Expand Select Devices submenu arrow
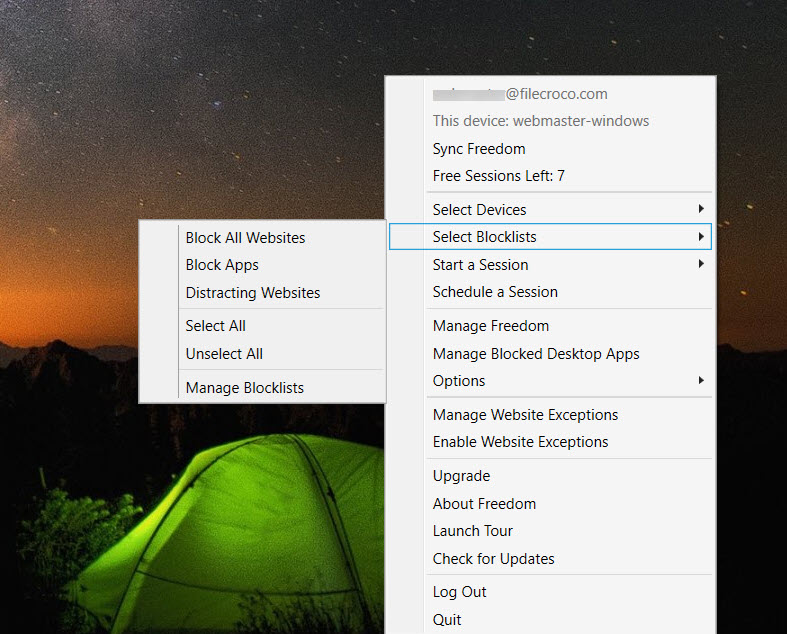 tap(701, 209)
